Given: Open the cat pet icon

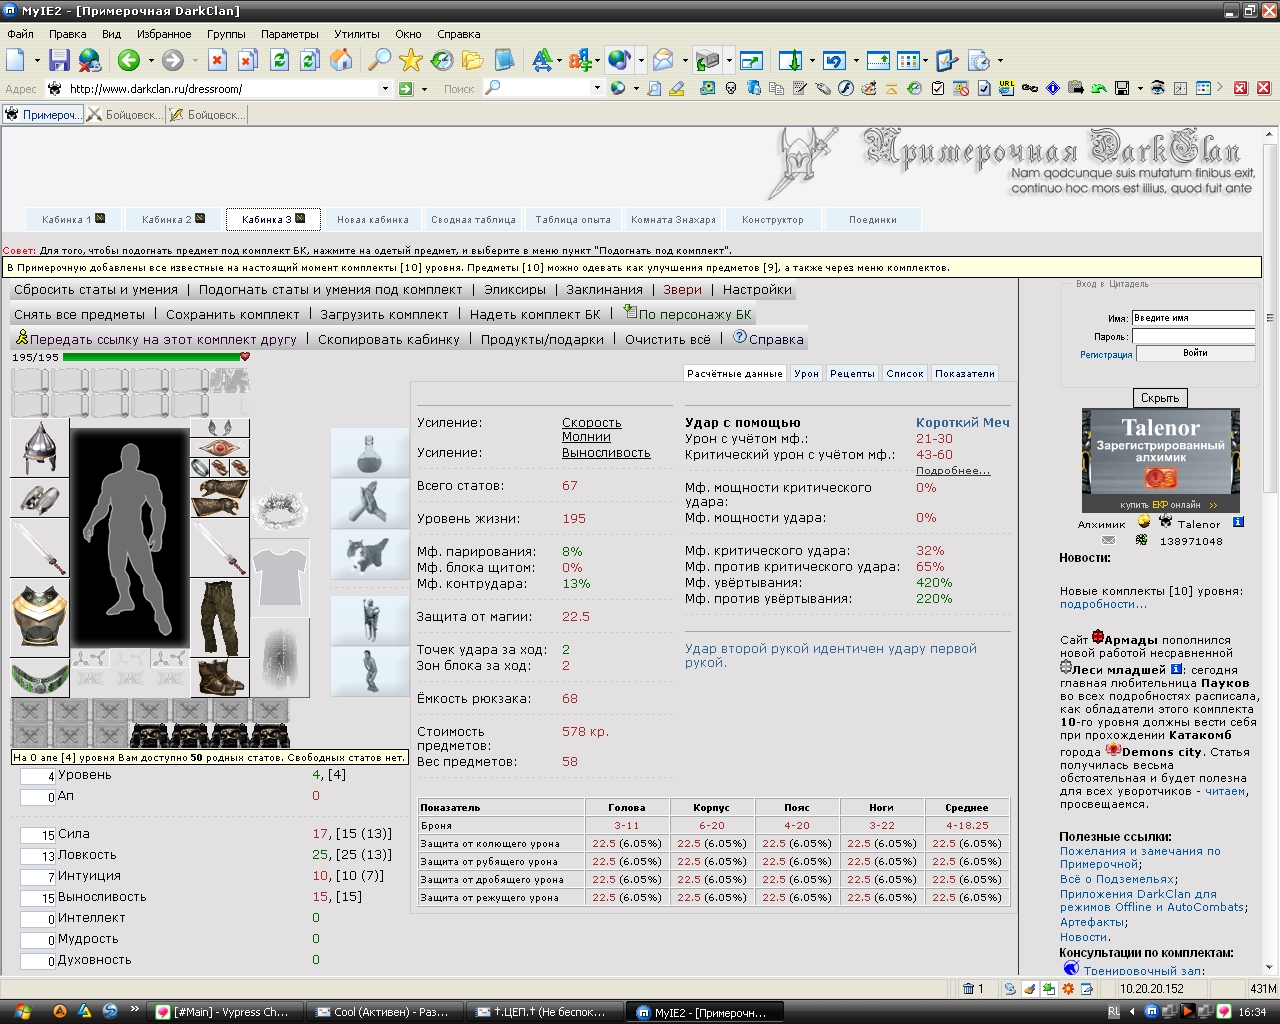Looking at the screenshot, I should click(x=370, y=554).
